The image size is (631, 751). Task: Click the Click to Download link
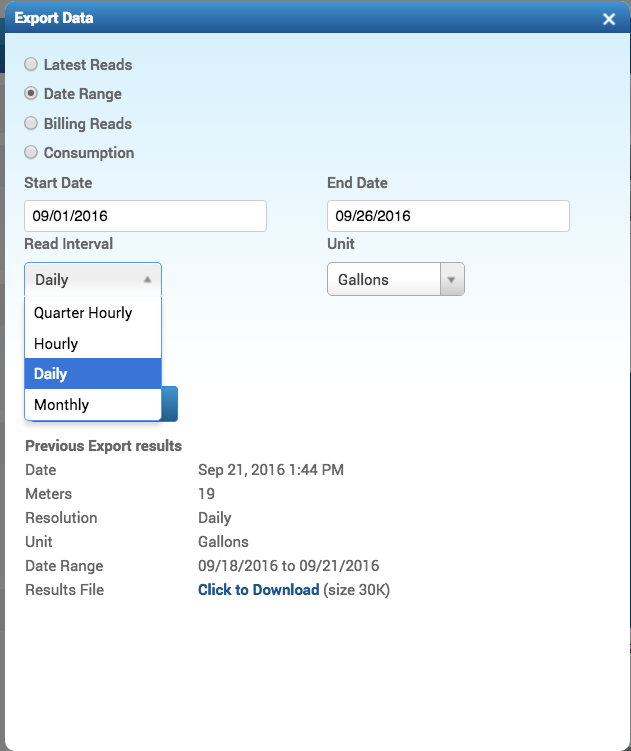[258, 590]
